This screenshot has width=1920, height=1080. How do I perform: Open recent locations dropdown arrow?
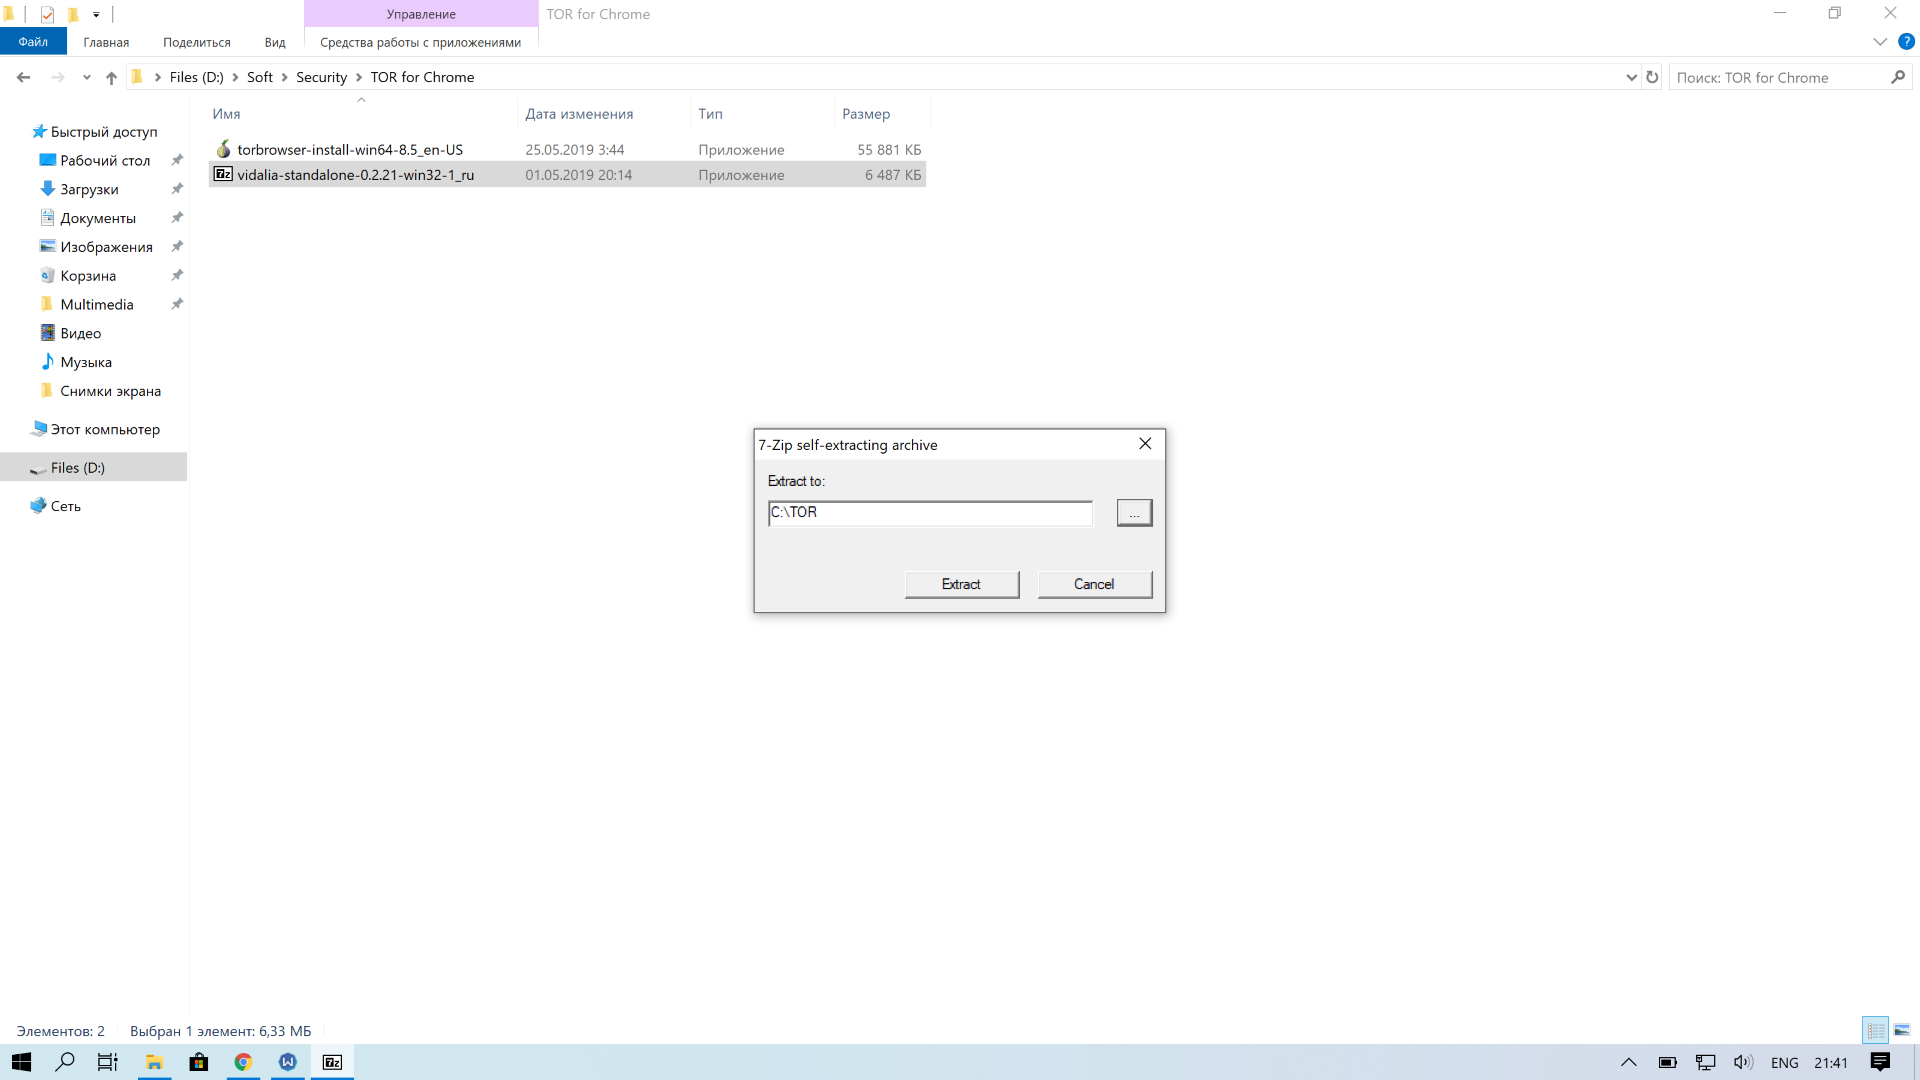click(x=87, y=77)
